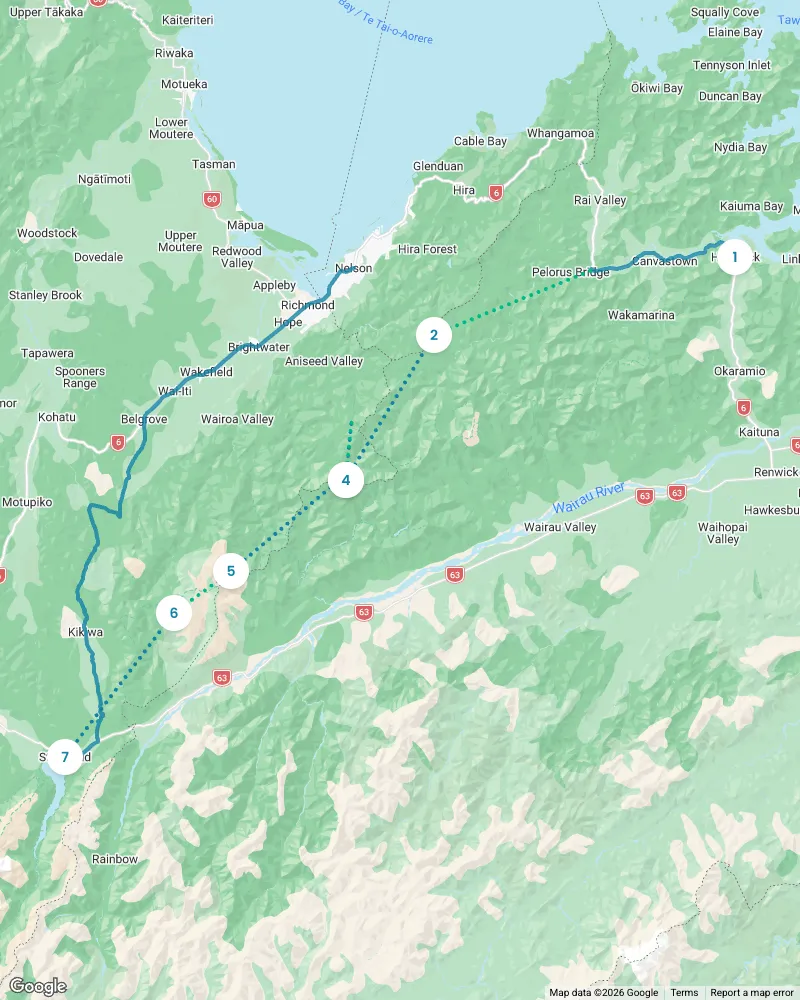Select waypoint marker number 2

pyautogui.click(x=434, y=335)
